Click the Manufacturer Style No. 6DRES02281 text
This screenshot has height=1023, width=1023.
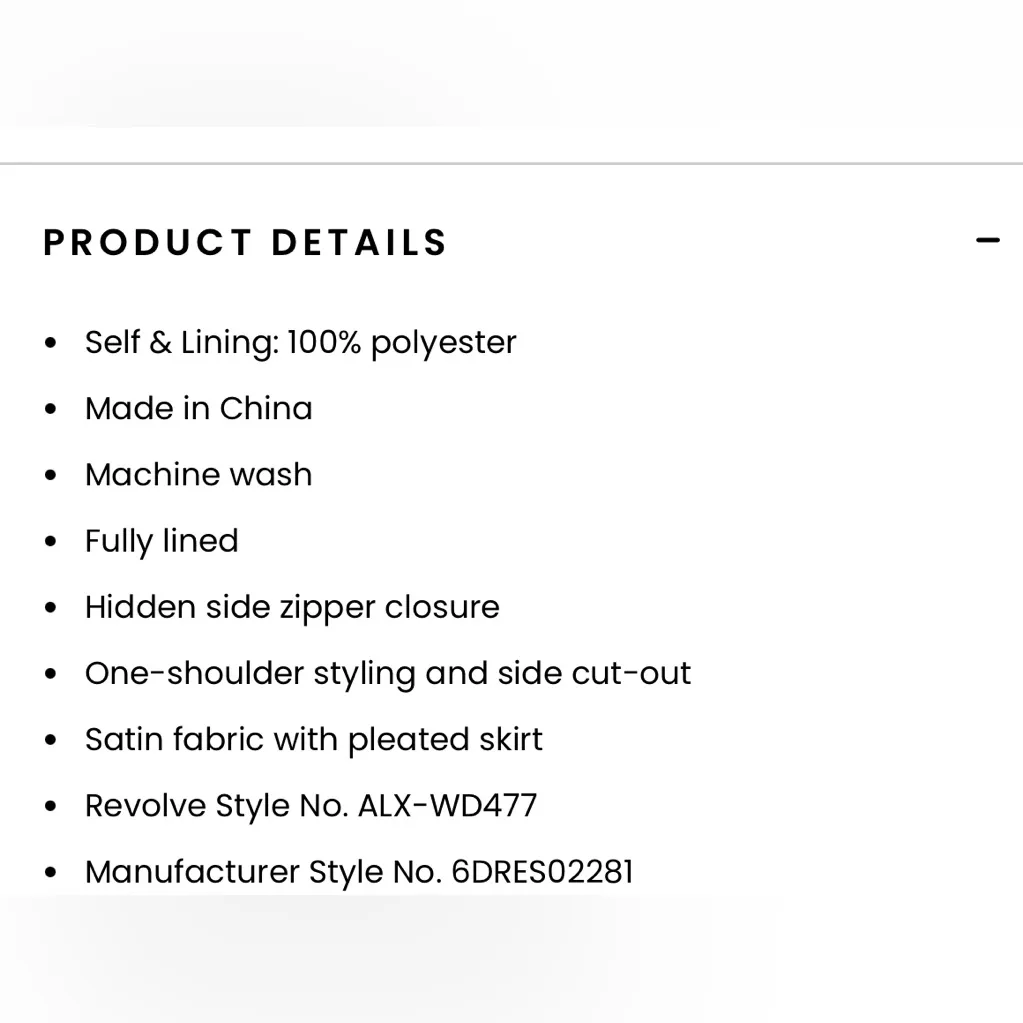coord(358,871)
